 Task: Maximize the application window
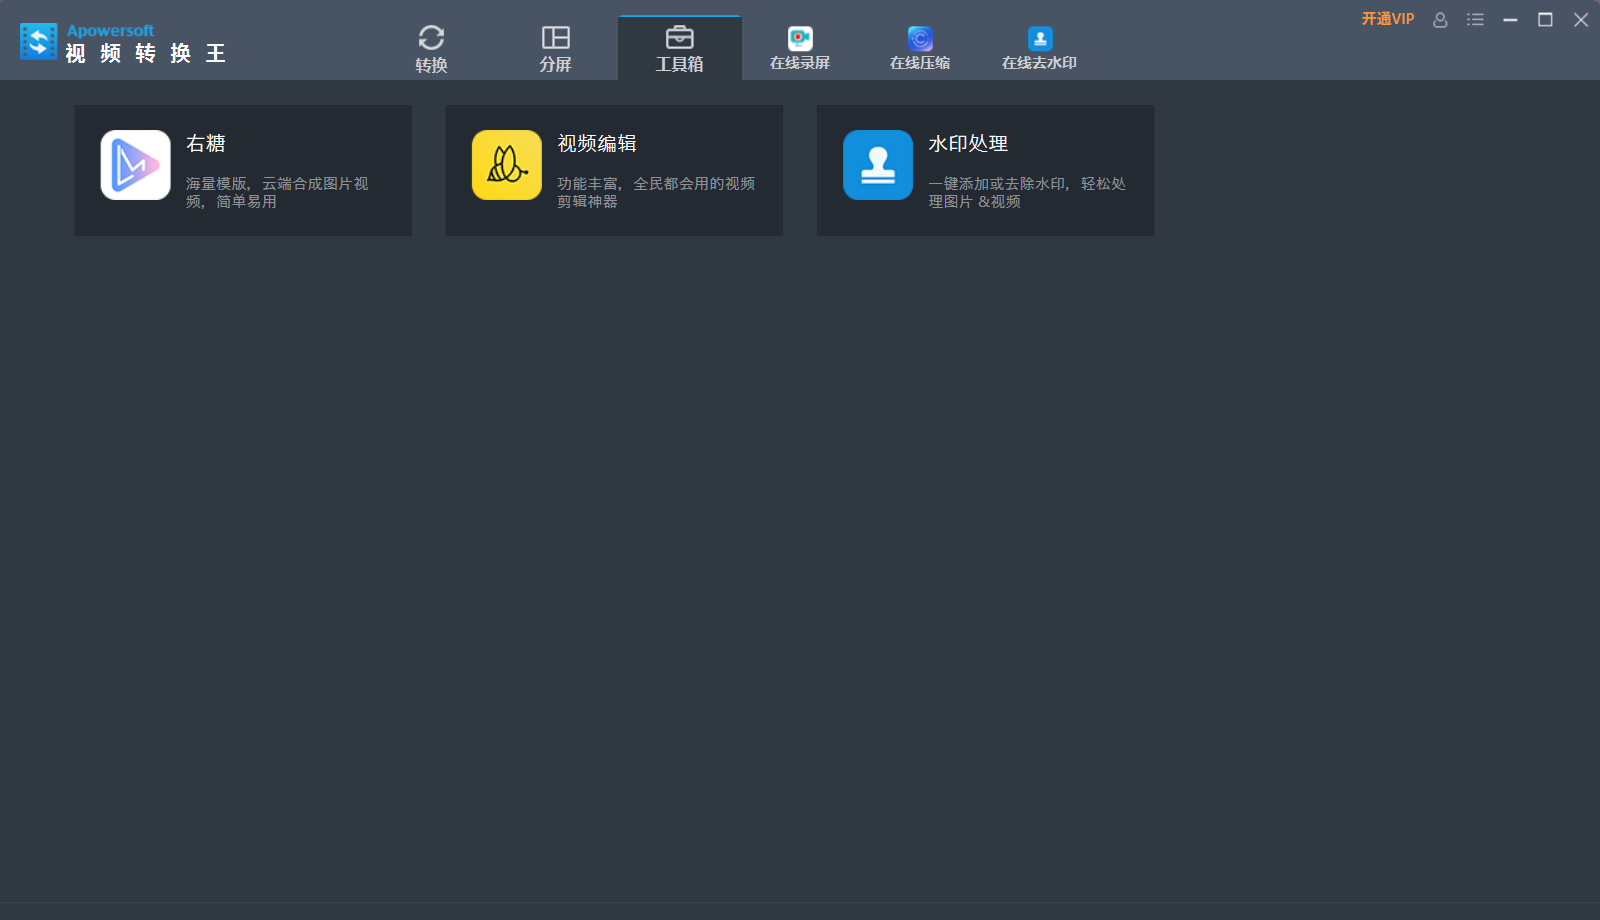[1545, 20]
